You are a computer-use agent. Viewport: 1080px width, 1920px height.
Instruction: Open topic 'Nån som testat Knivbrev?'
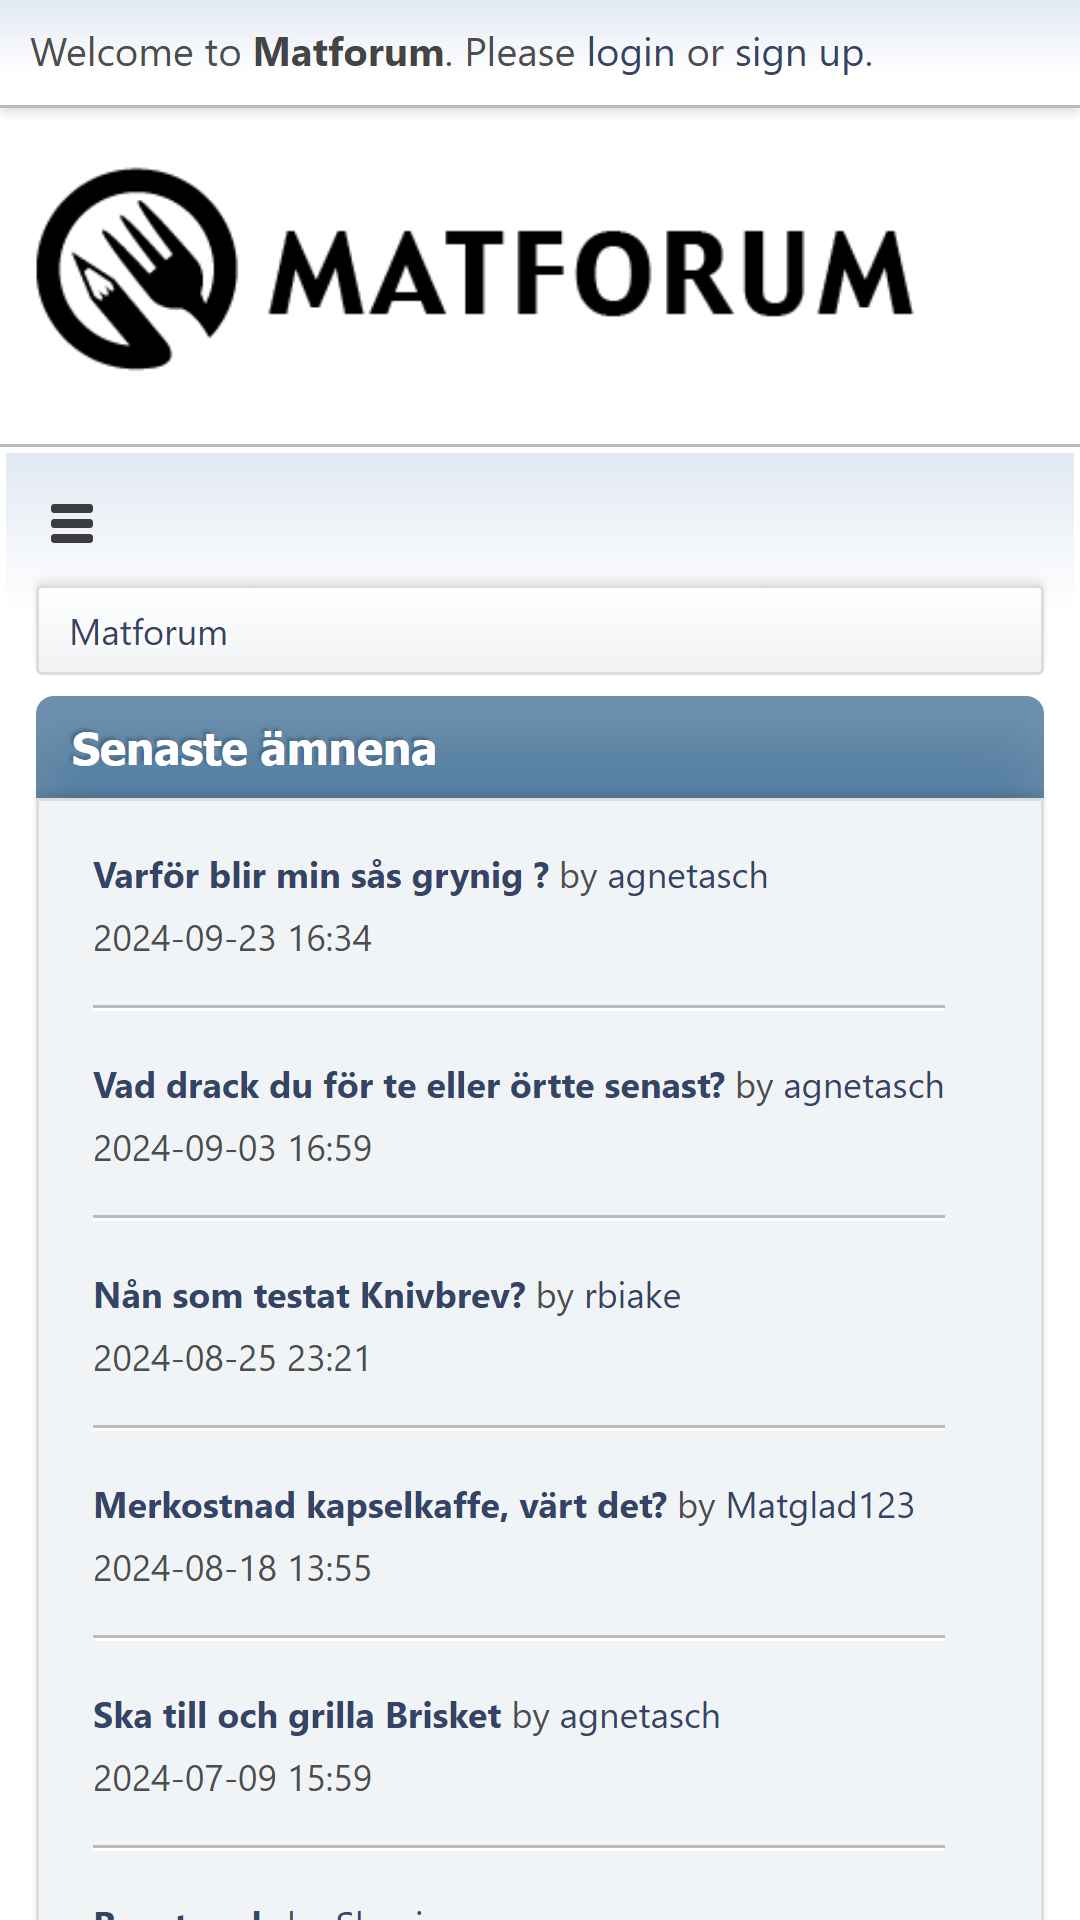(309, 1296)
